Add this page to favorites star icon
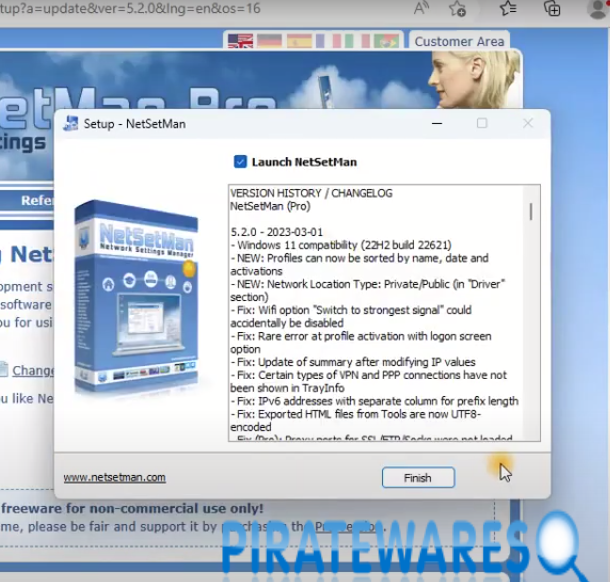 click(458, 9)
